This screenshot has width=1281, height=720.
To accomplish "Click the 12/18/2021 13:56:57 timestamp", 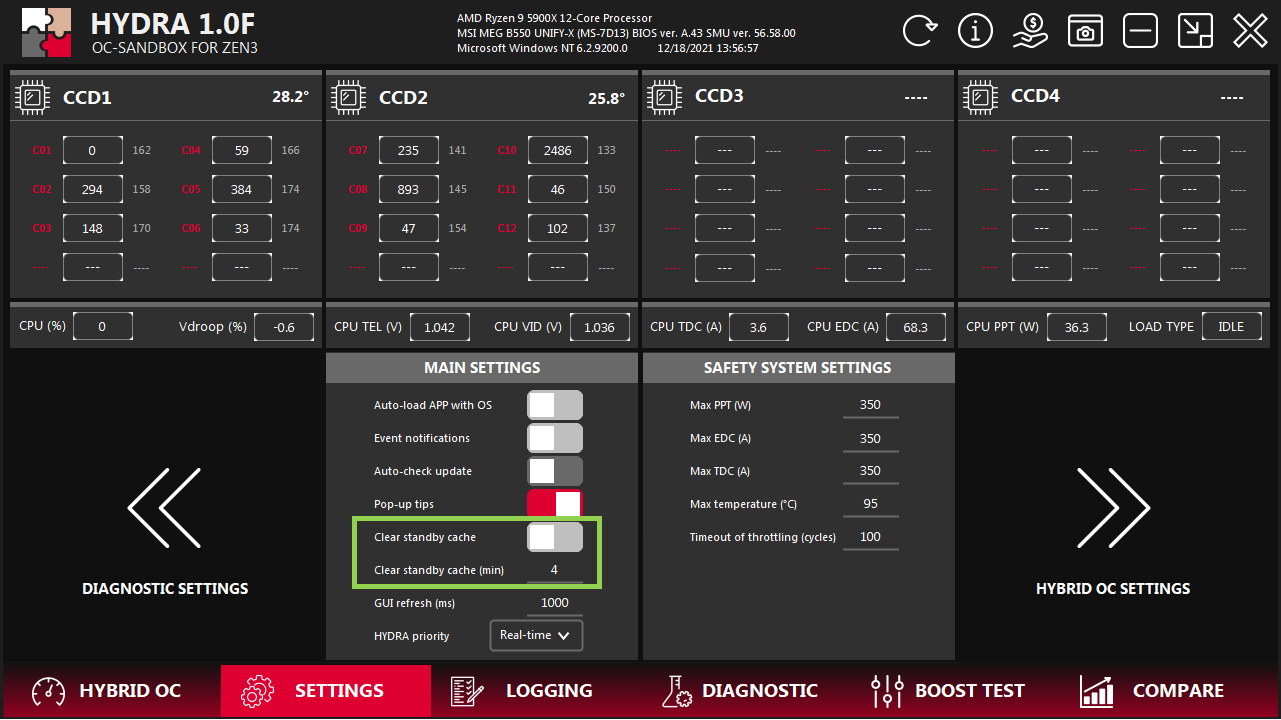I will [708, 48].
